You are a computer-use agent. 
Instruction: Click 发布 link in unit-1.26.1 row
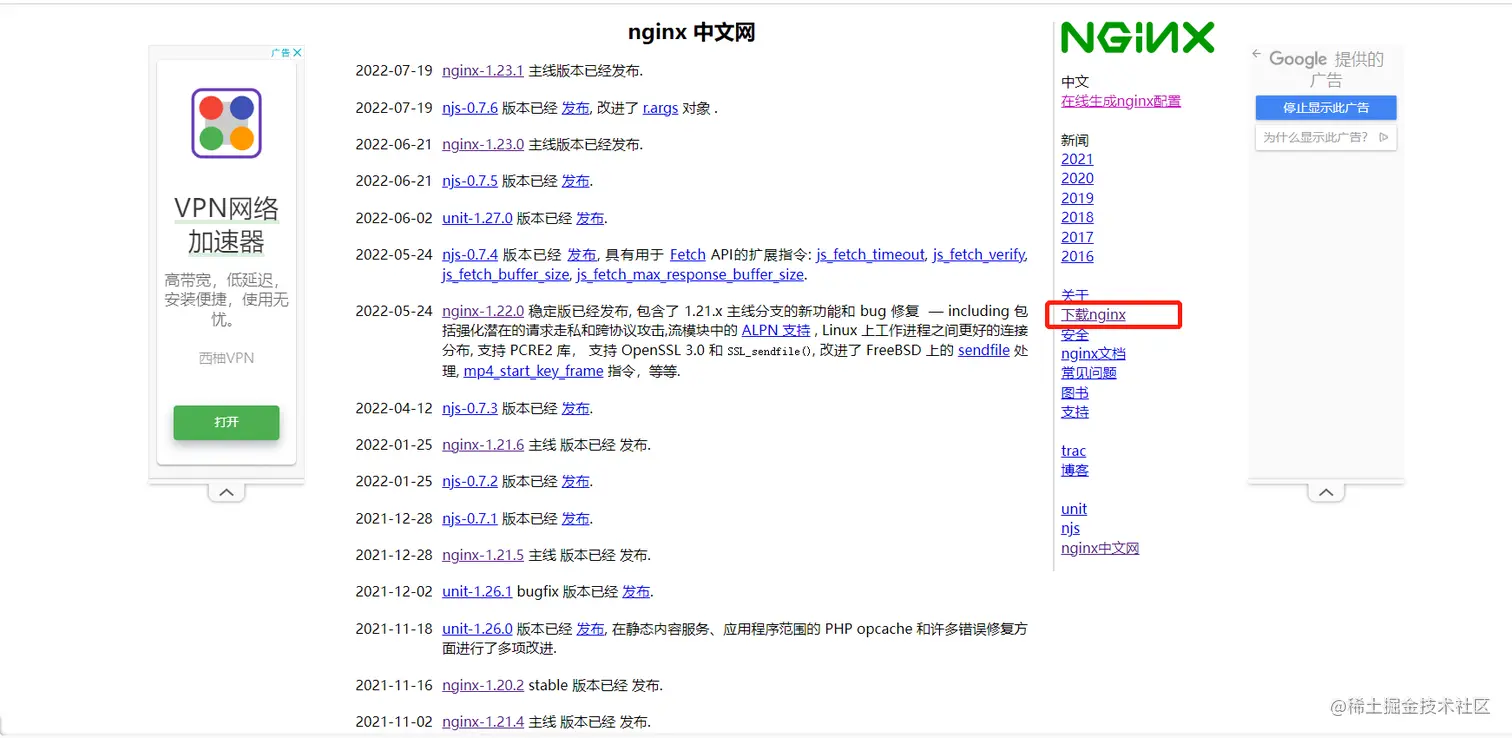(x=636, y=592)
